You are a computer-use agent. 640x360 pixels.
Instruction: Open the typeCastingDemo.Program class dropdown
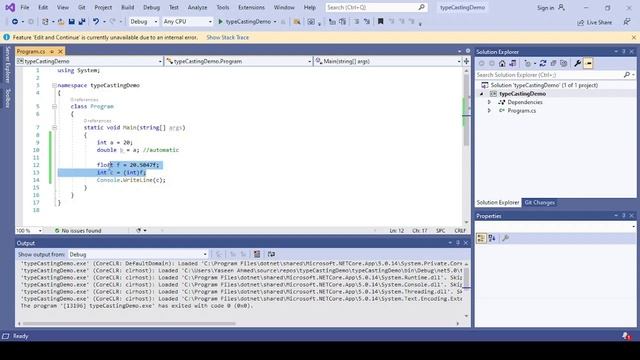point(239,61)
